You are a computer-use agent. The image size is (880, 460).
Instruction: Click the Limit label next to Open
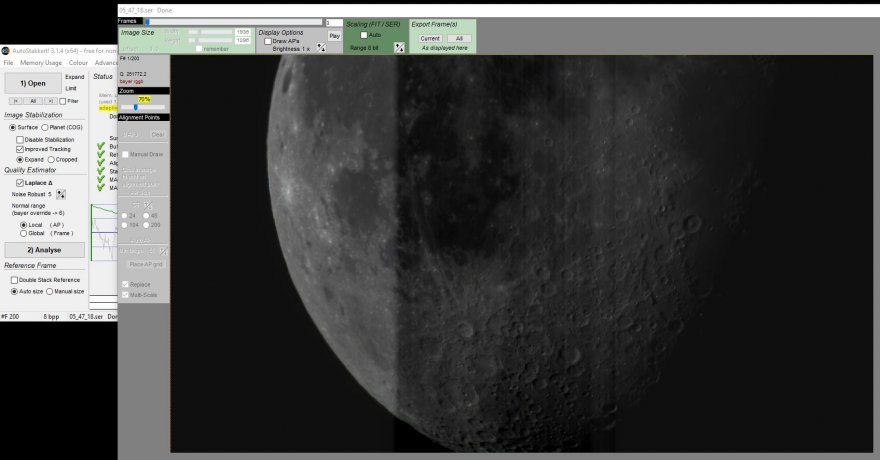coord(71,89)
